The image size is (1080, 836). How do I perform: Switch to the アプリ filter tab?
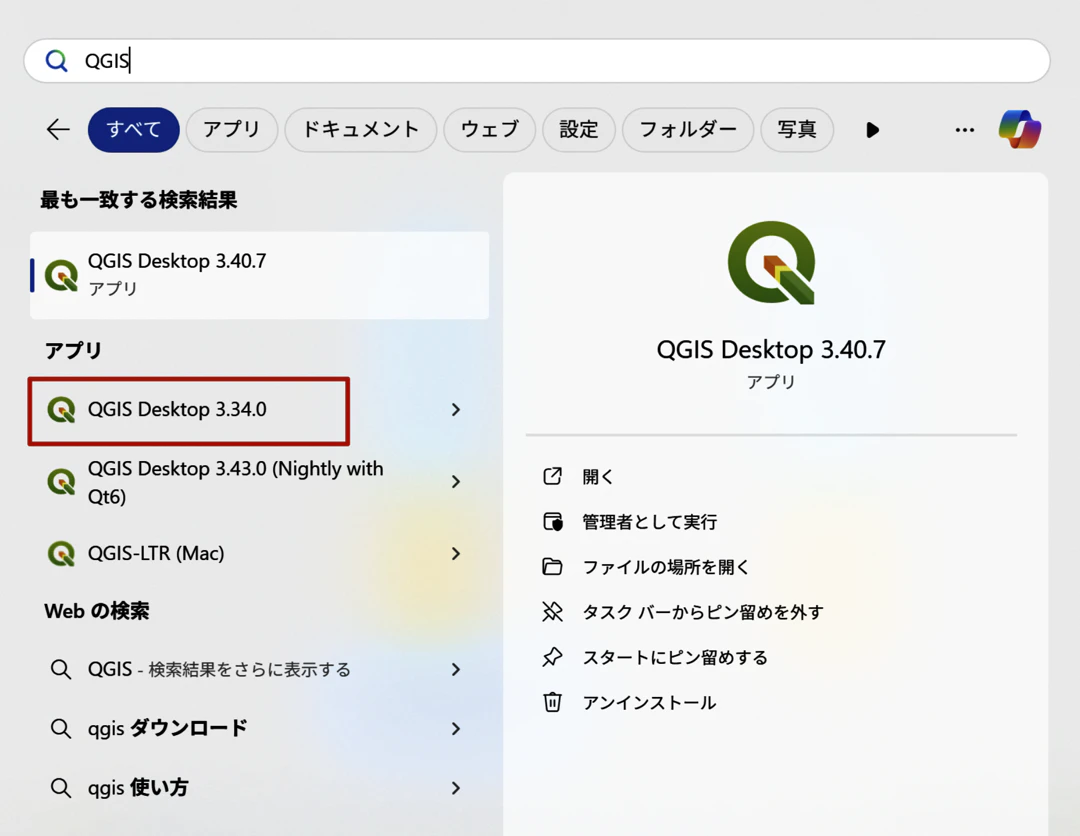pos(231,129)
